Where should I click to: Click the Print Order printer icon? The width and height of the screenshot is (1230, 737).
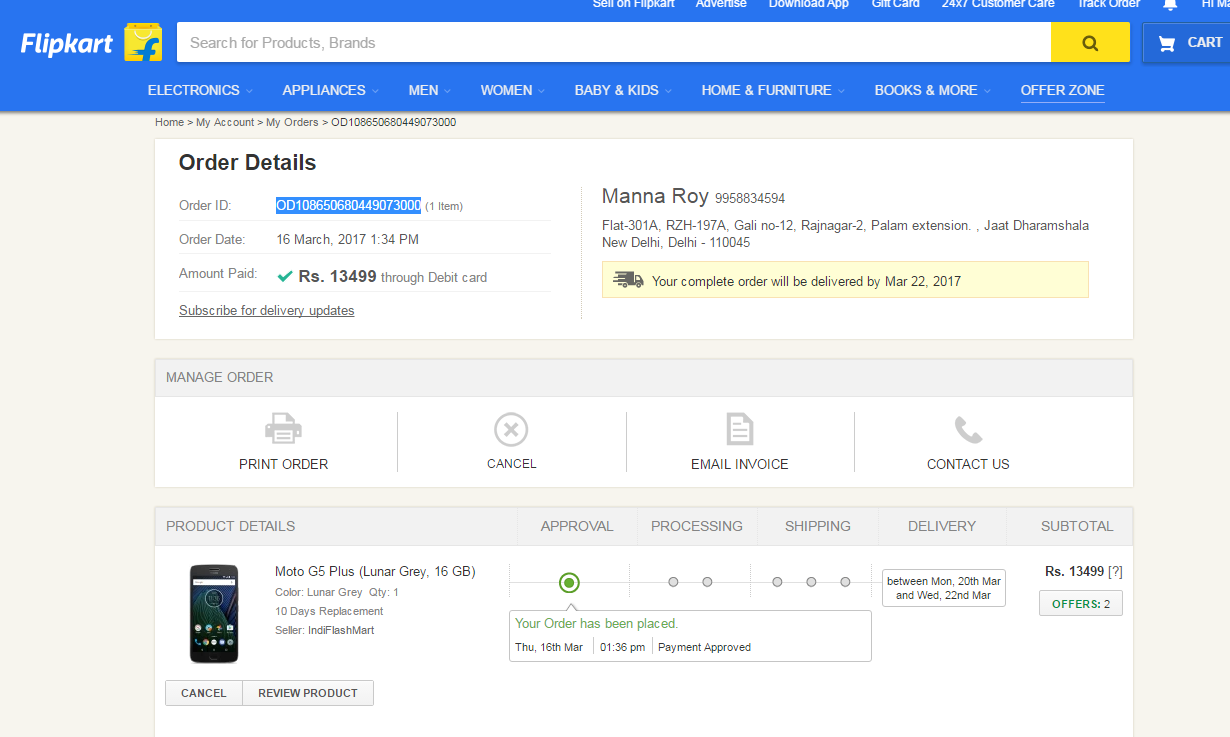pos(283,430)
